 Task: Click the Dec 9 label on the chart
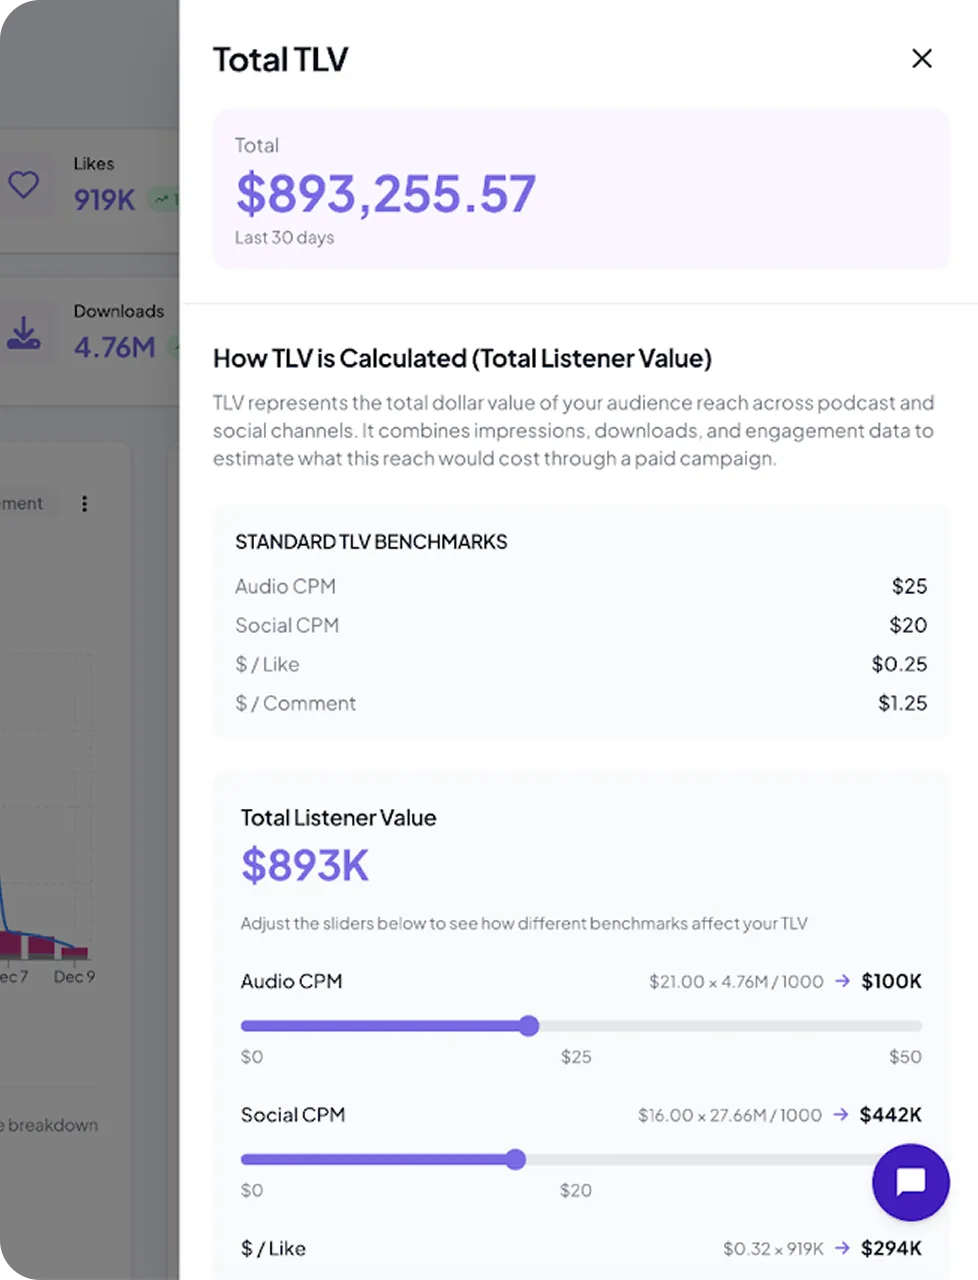click(x=74, y=977)
